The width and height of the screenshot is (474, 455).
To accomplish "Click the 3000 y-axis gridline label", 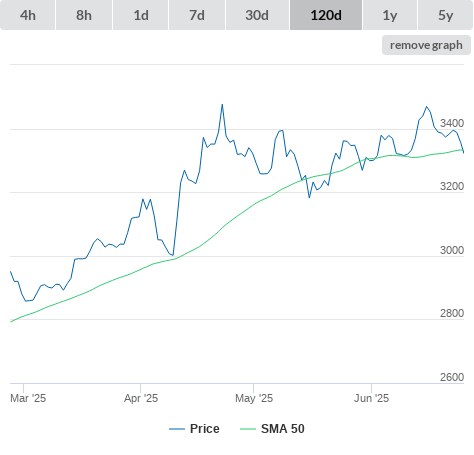I will point(452,250).
